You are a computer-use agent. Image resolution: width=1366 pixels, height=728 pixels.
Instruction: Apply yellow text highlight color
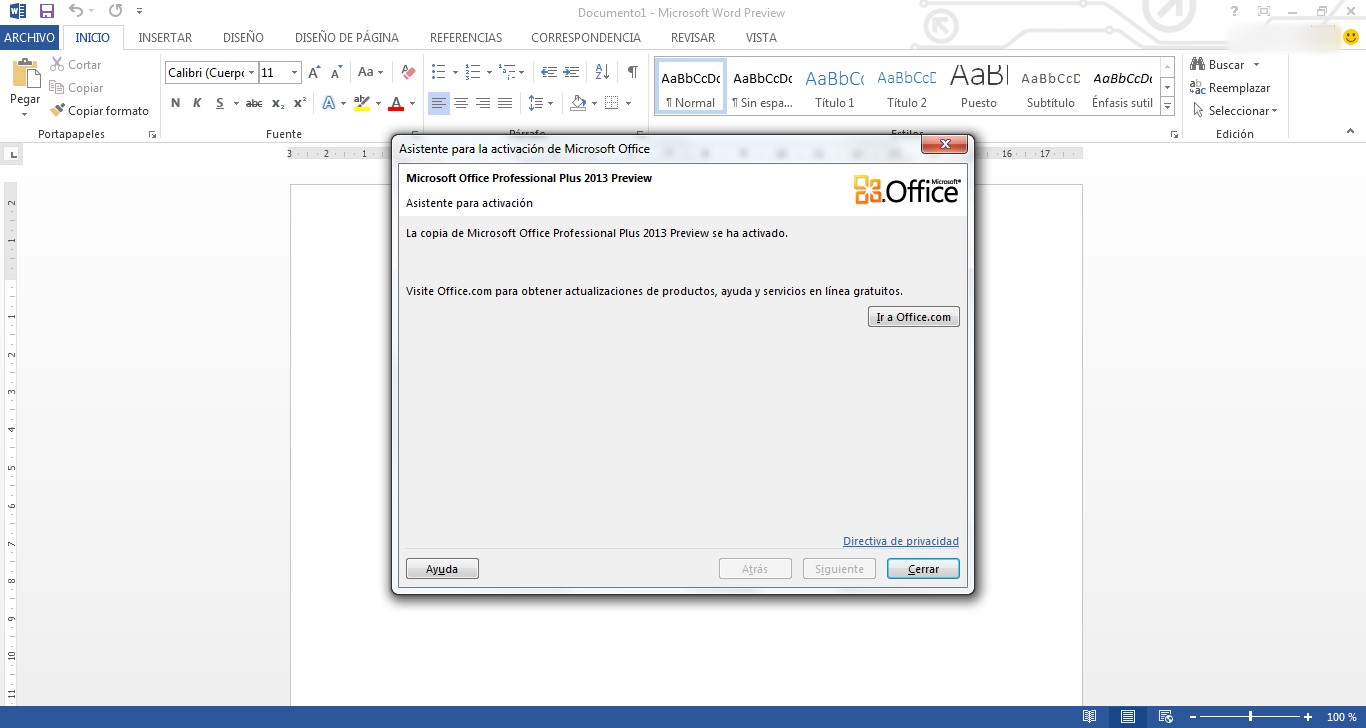[362, 103]
